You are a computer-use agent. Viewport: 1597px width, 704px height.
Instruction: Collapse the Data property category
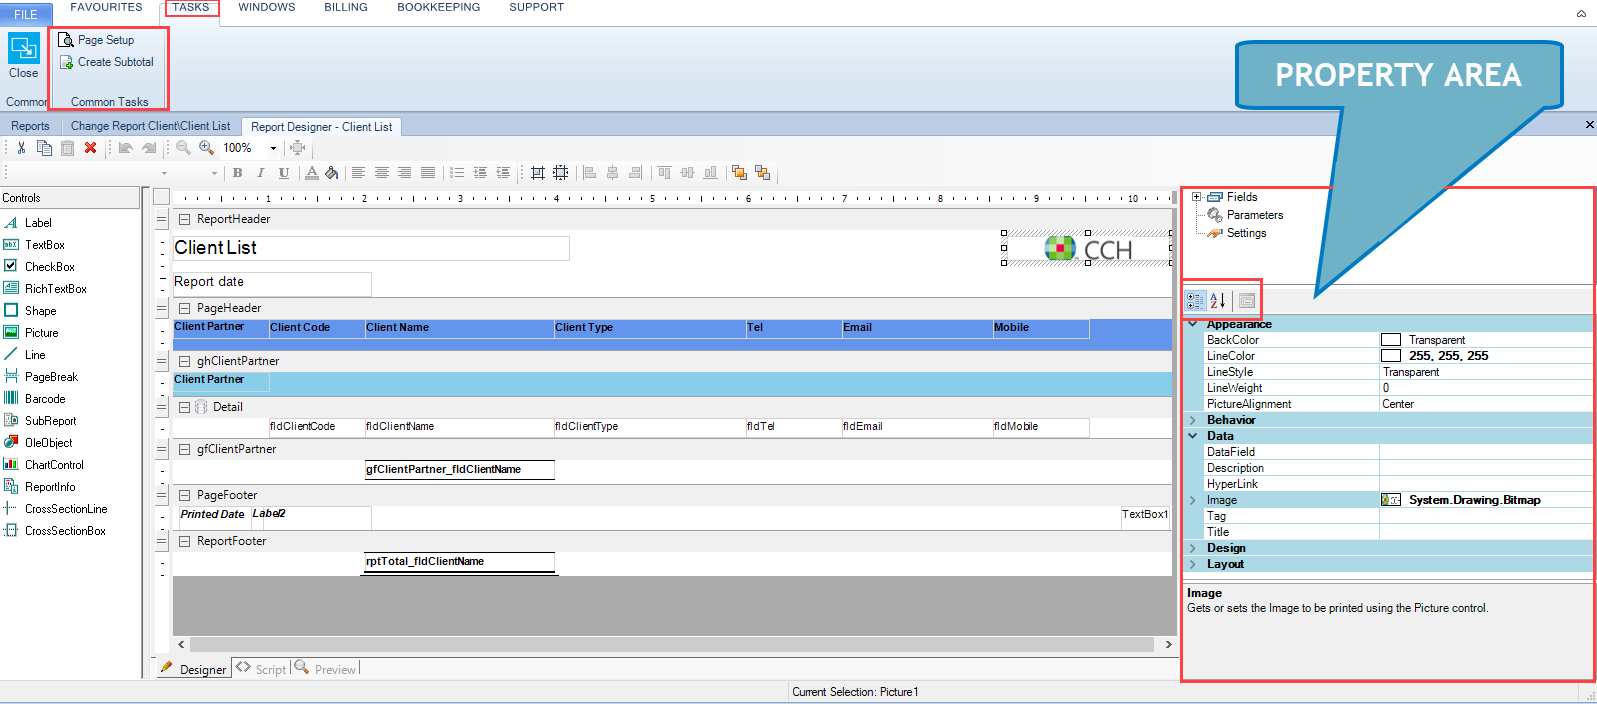(x=1193, y=436)
